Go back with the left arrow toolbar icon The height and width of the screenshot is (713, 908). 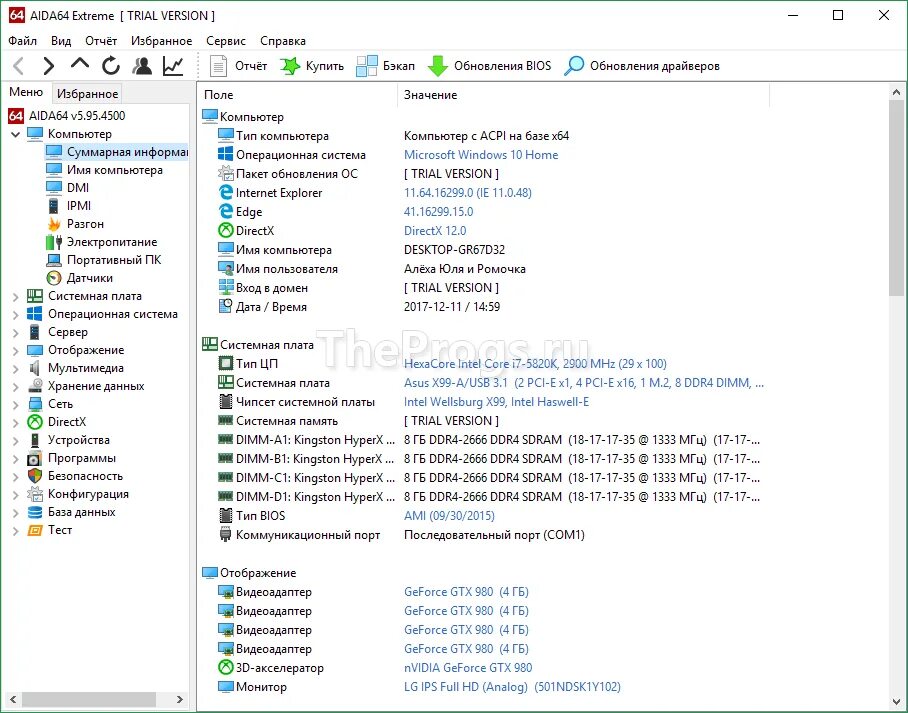pyautogui.click(x=18, y=66)
